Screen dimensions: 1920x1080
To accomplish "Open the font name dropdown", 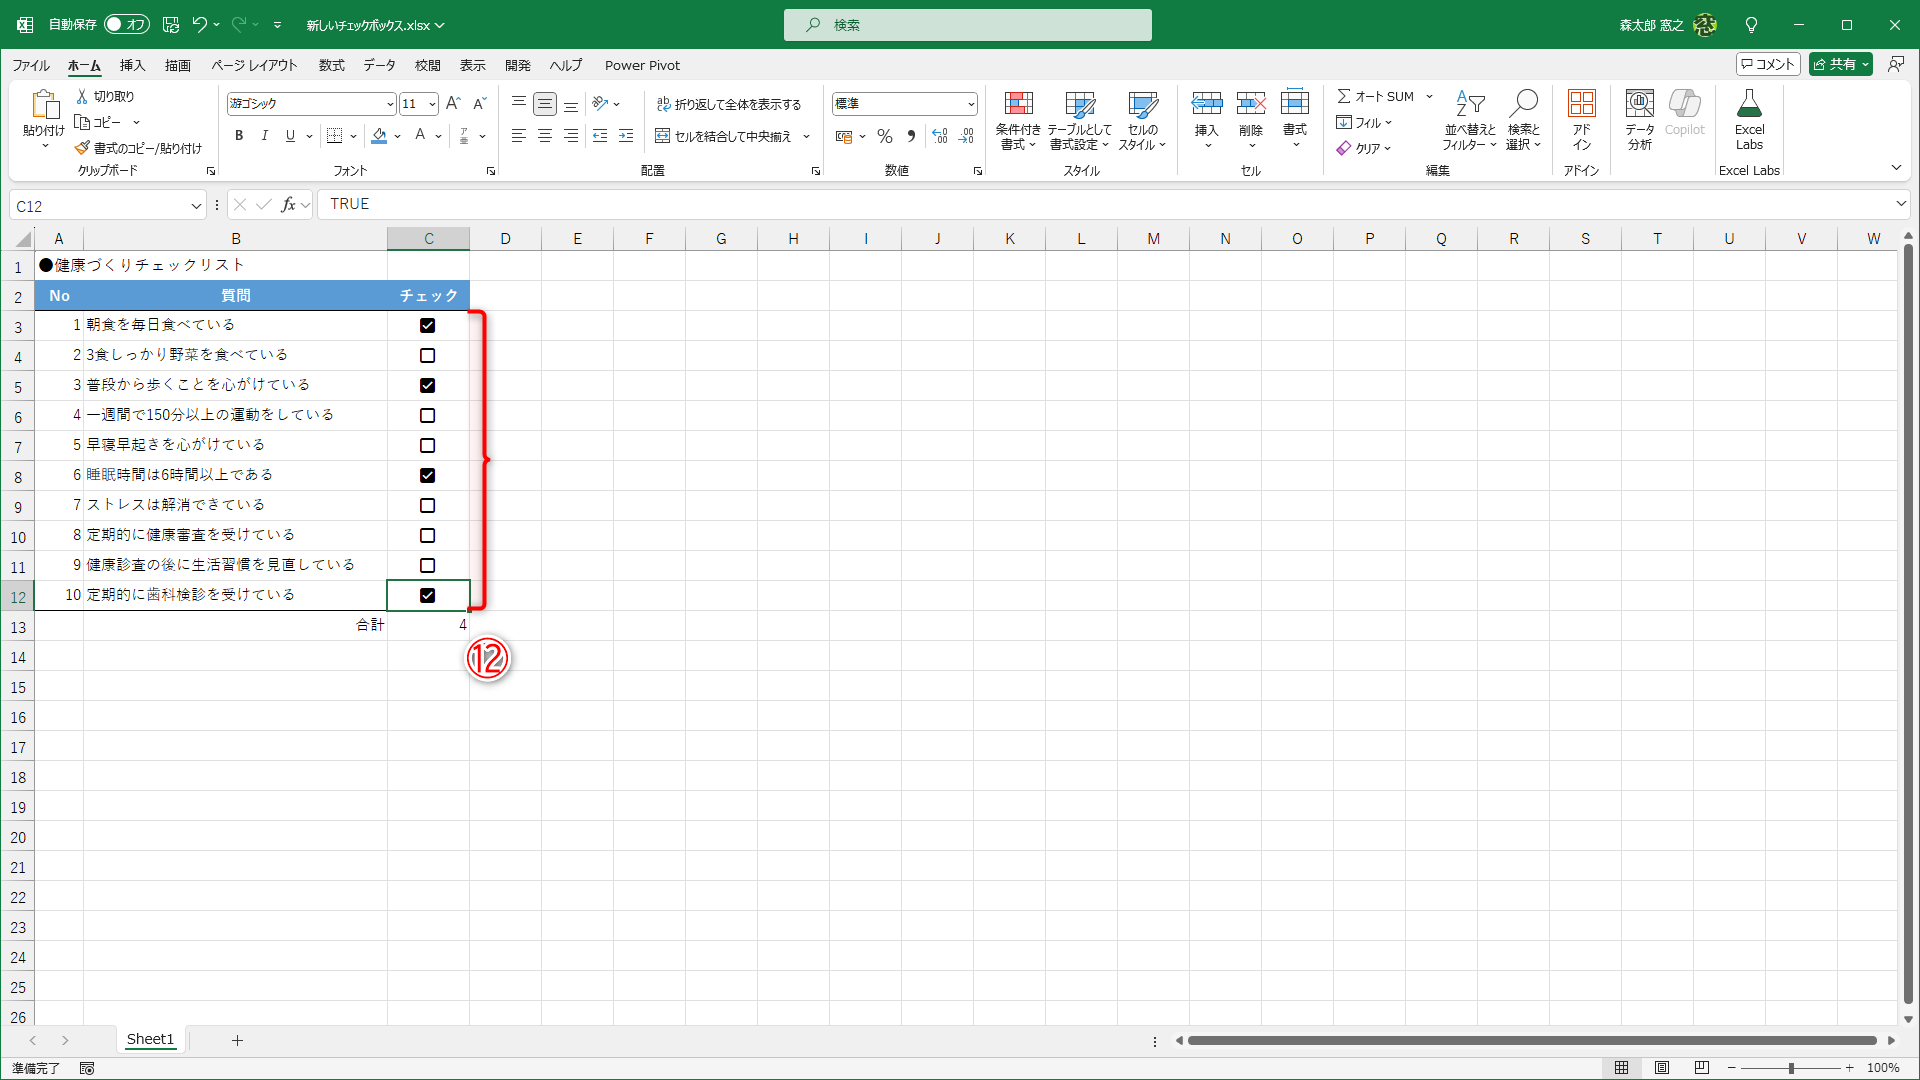I will [x=390, y=104].
